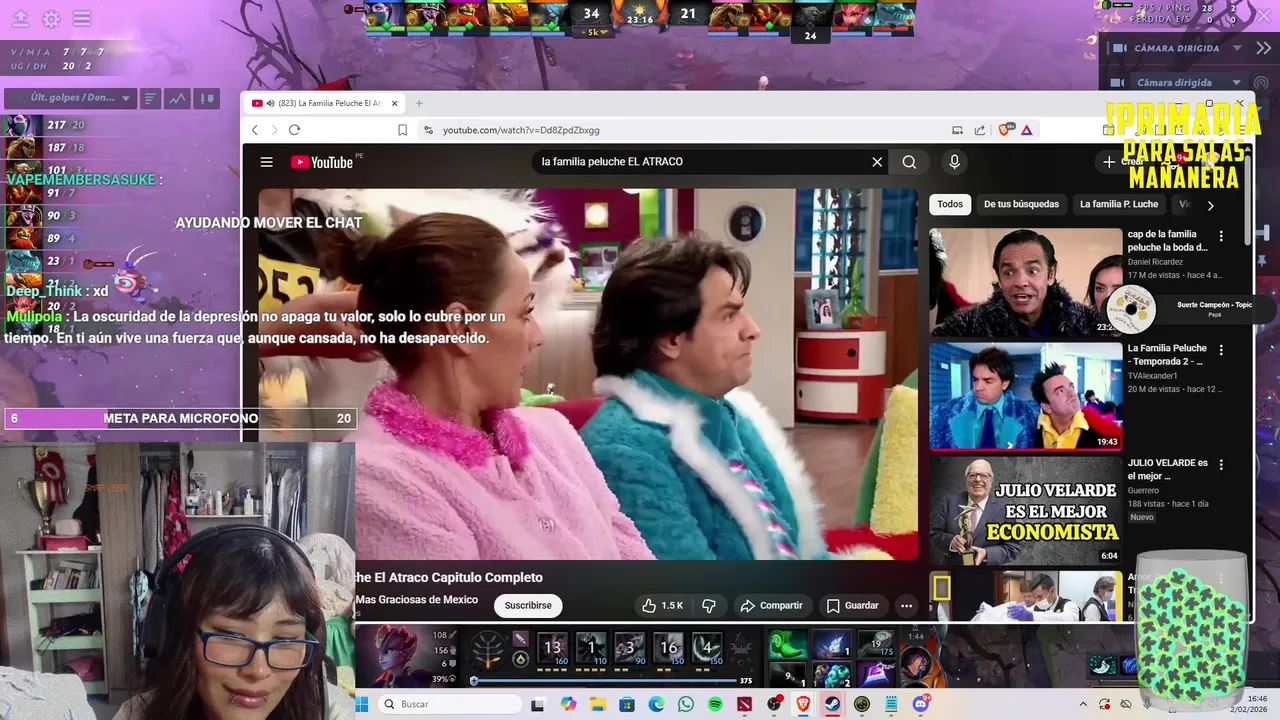Open a new browser tab
The image size is (1280, 720).
[x=419, y=103]
